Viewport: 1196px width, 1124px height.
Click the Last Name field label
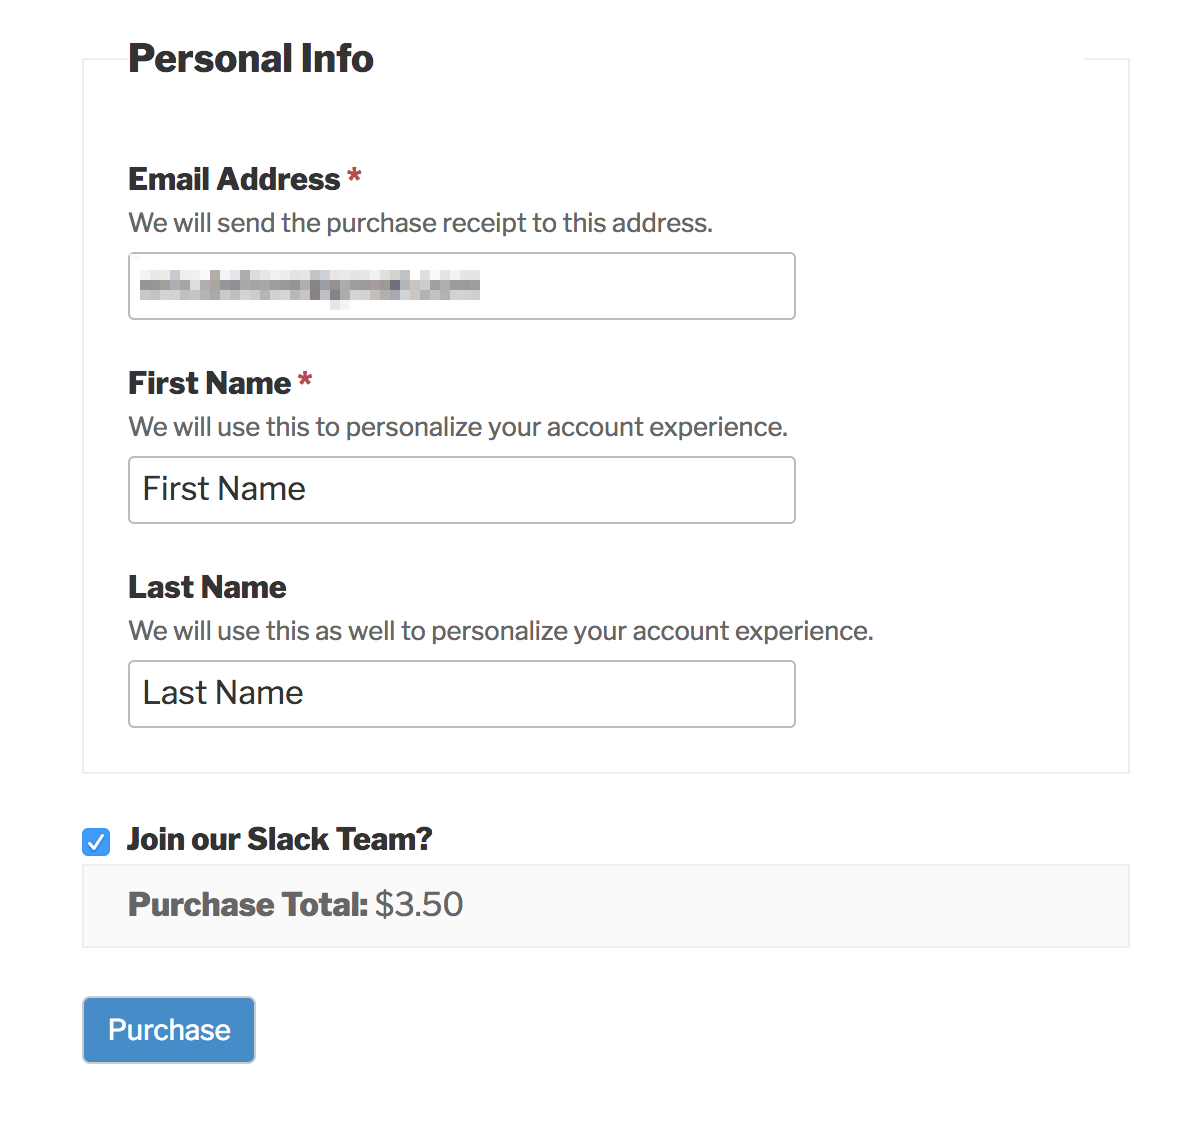(x=207, y=587)
